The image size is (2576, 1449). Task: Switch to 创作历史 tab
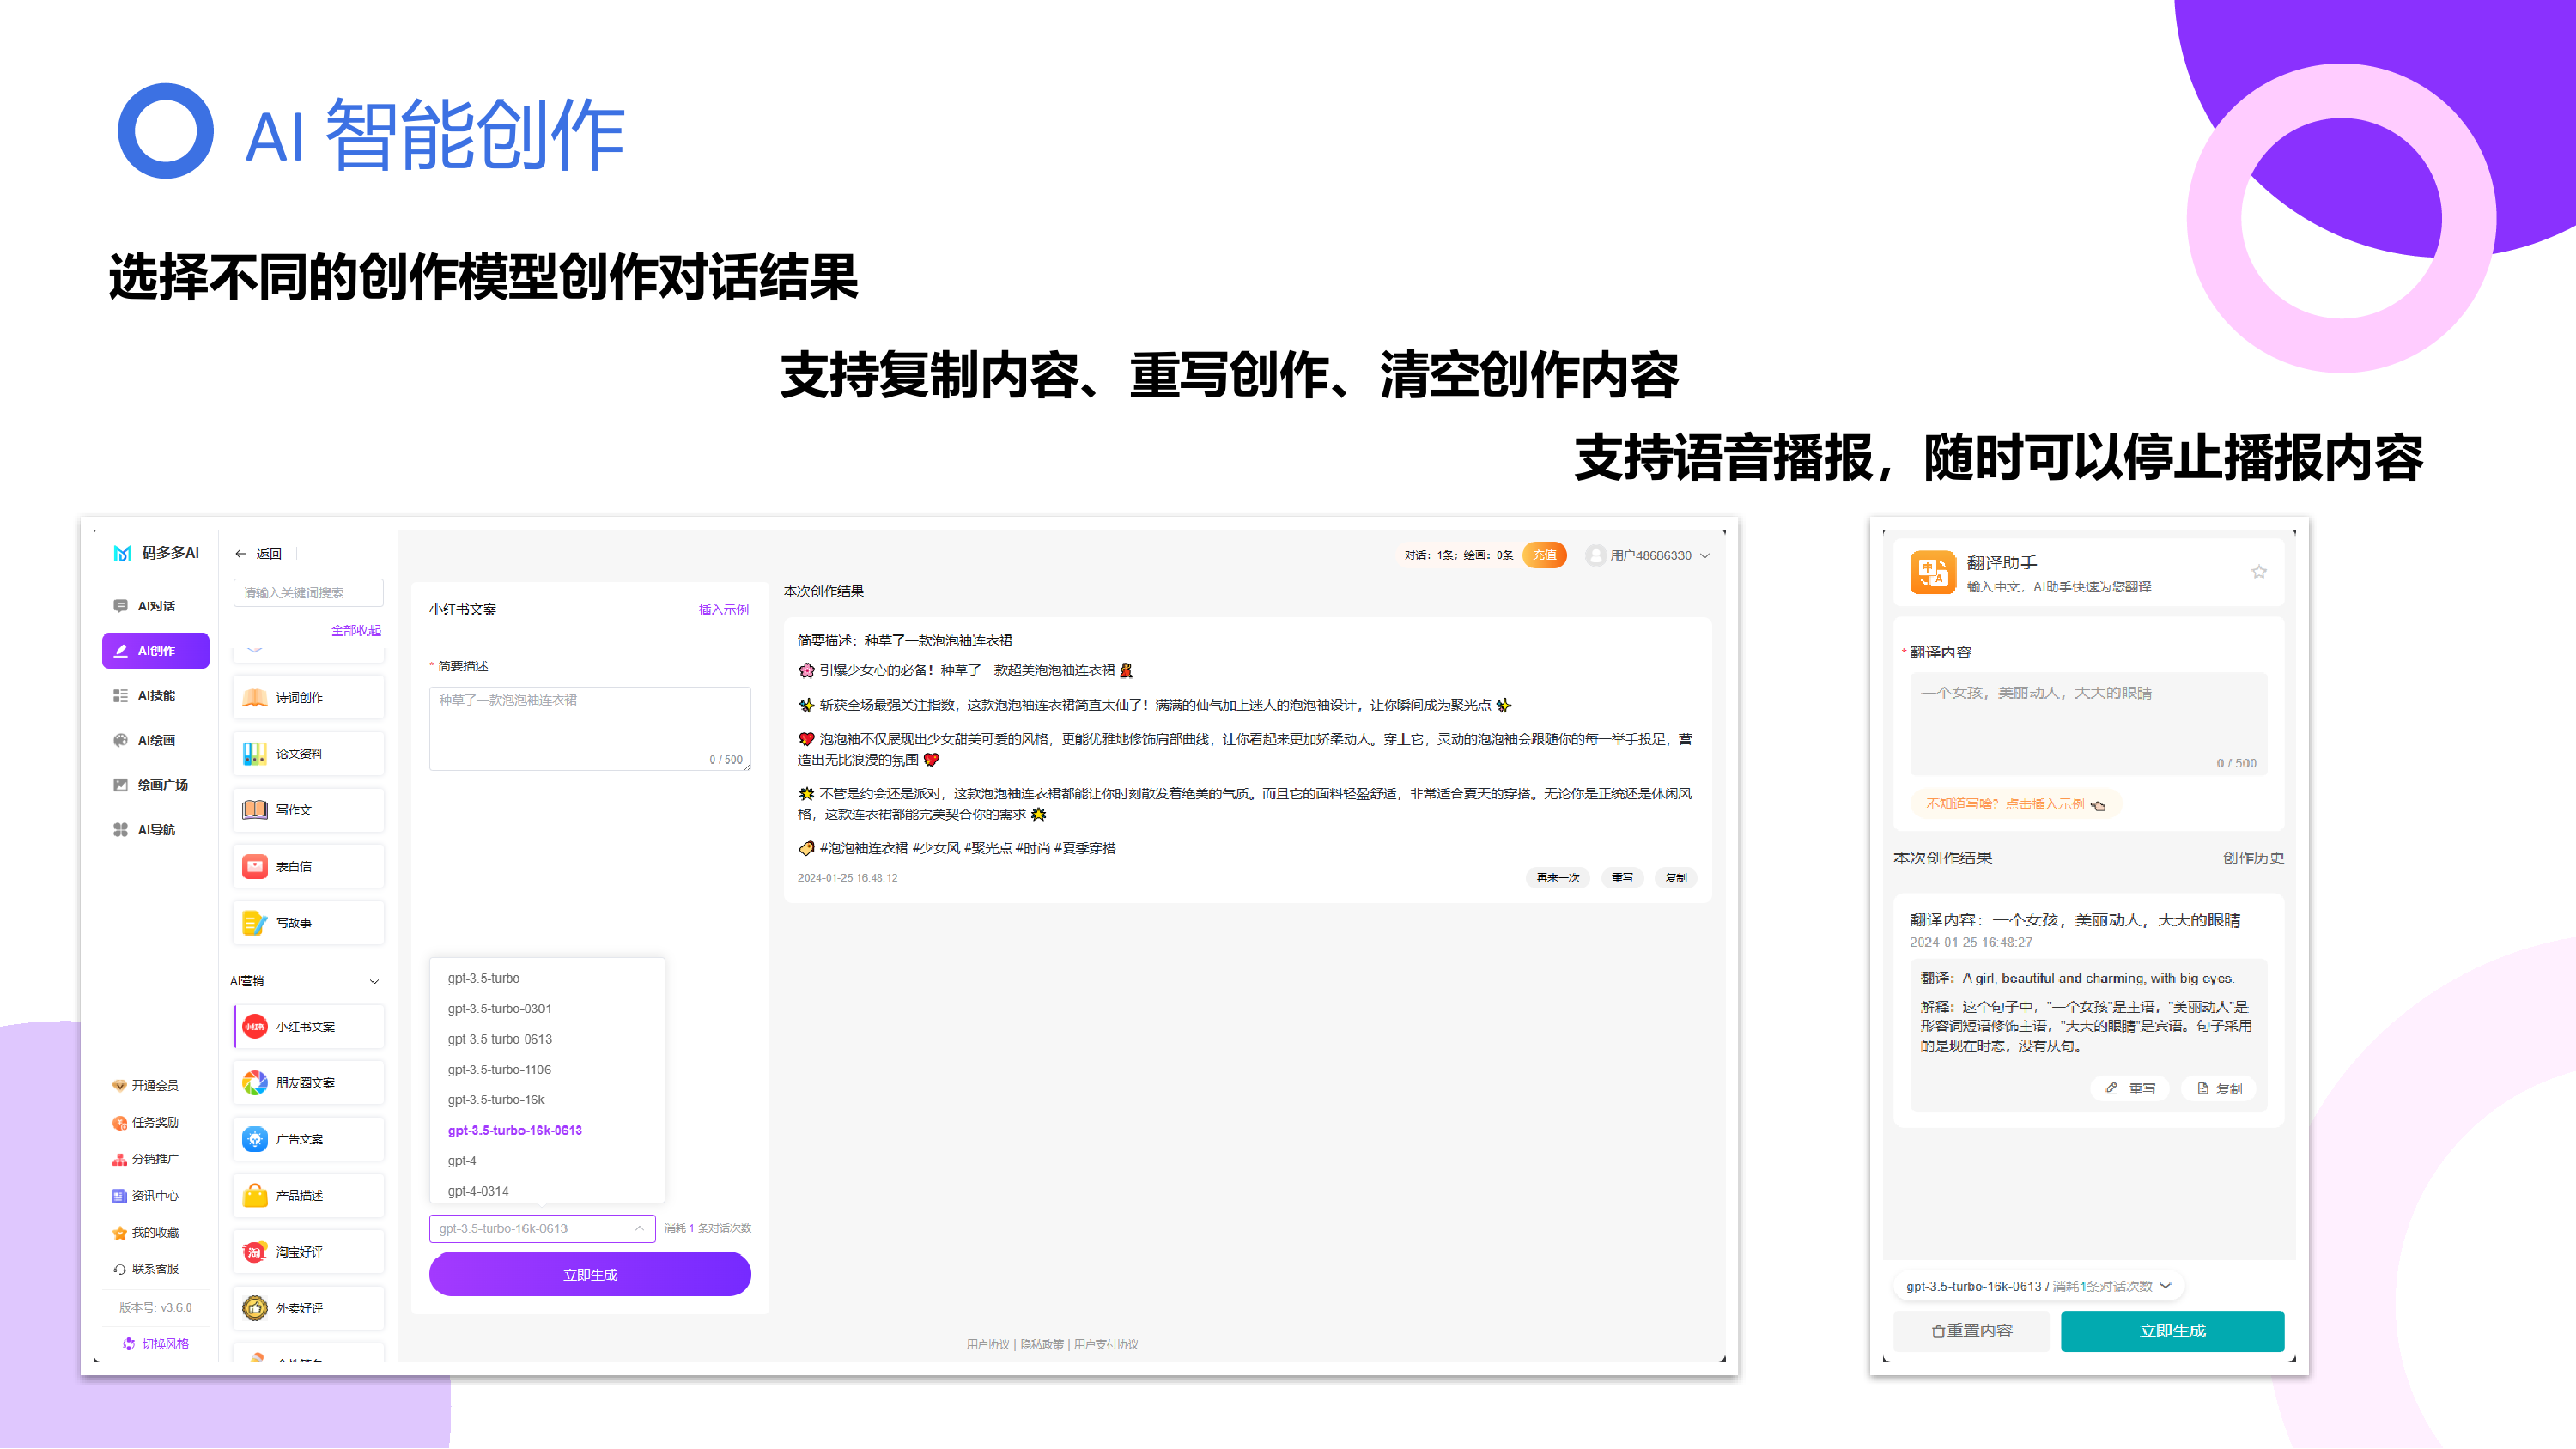(x=2252, y=858)
